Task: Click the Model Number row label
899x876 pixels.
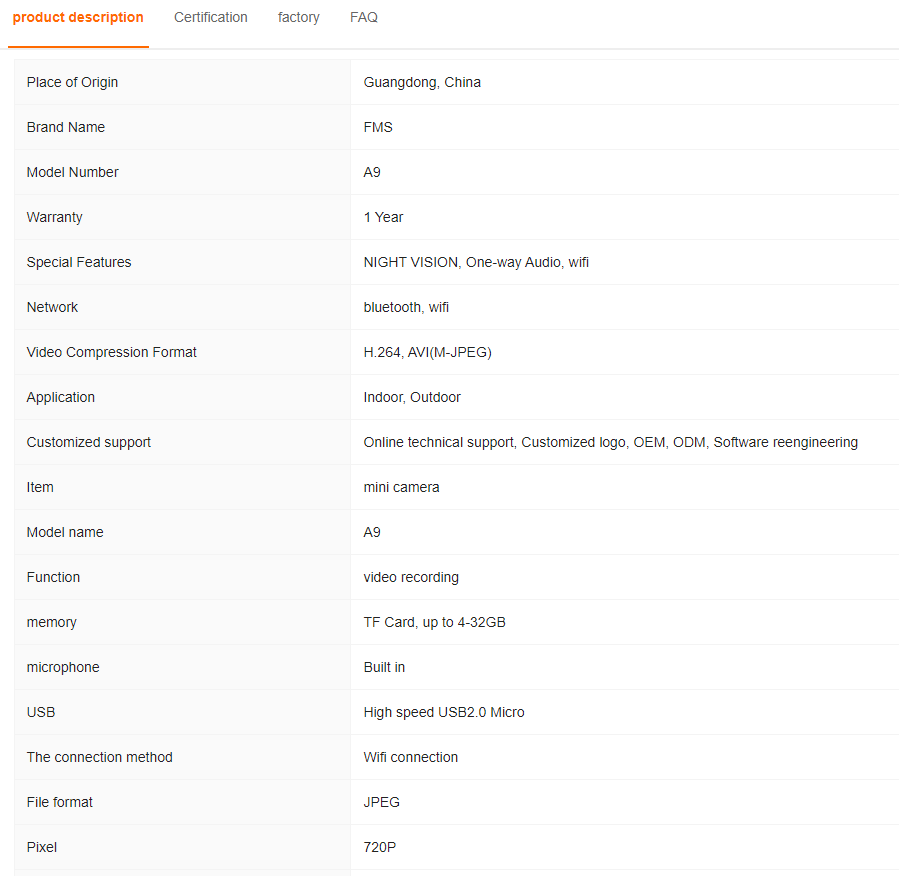Action: 72,172
